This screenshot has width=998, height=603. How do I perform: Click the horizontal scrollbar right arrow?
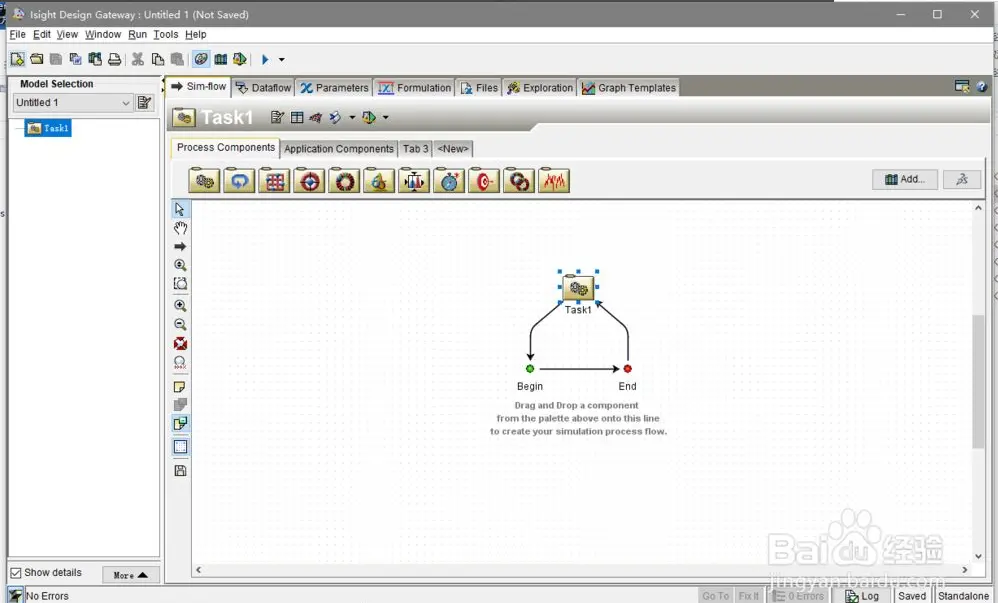point(965,570)
